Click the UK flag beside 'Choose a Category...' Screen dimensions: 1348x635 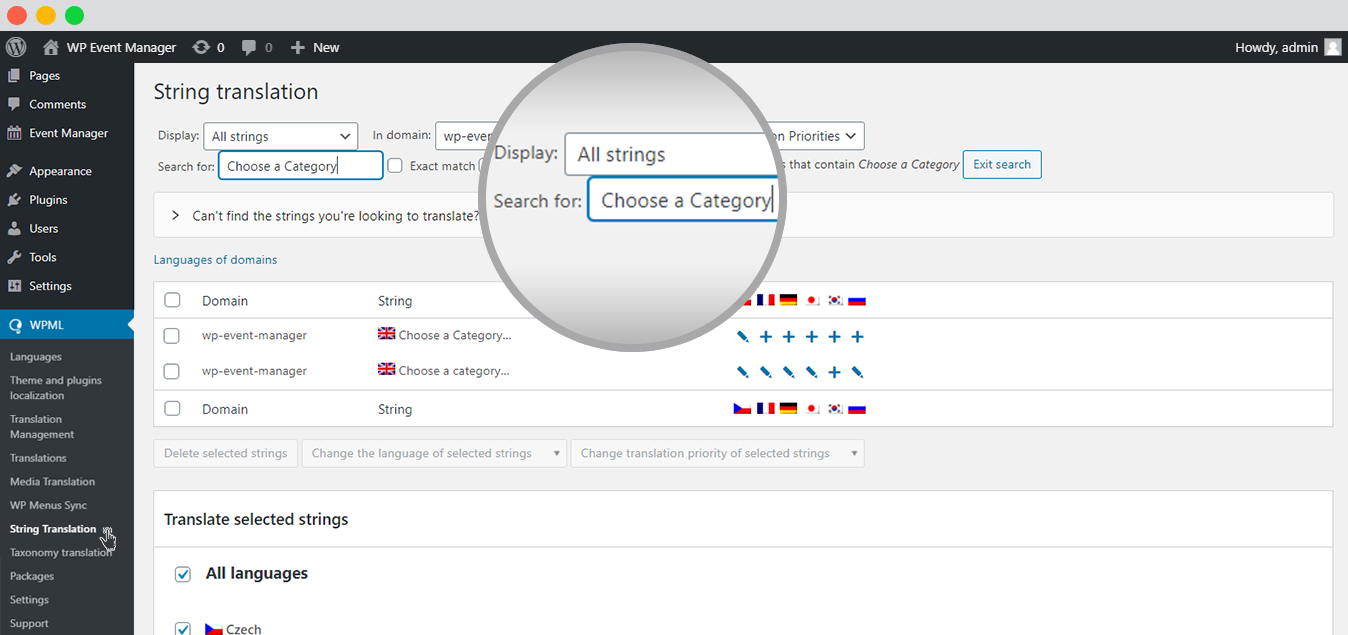point(387,334)
